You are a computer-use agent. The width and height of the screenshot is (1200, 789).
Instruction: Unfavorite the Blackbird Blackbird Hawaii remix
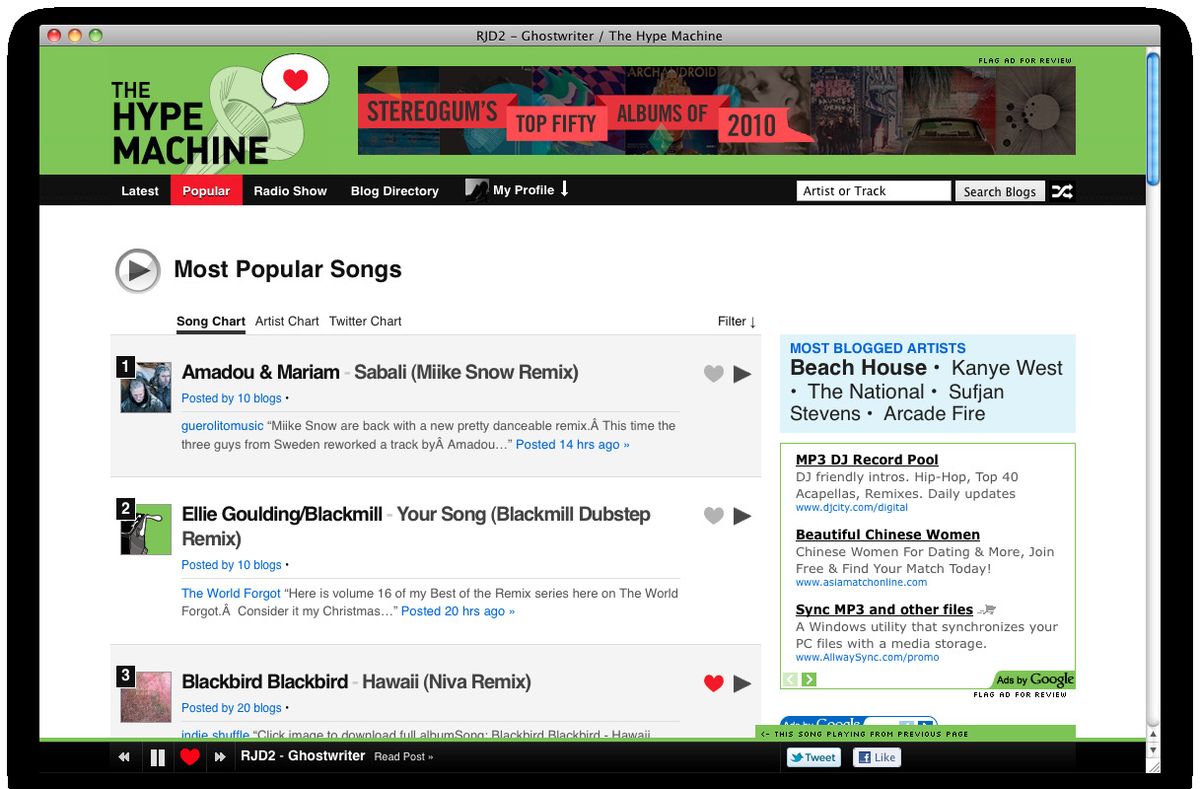pos(713,683)
